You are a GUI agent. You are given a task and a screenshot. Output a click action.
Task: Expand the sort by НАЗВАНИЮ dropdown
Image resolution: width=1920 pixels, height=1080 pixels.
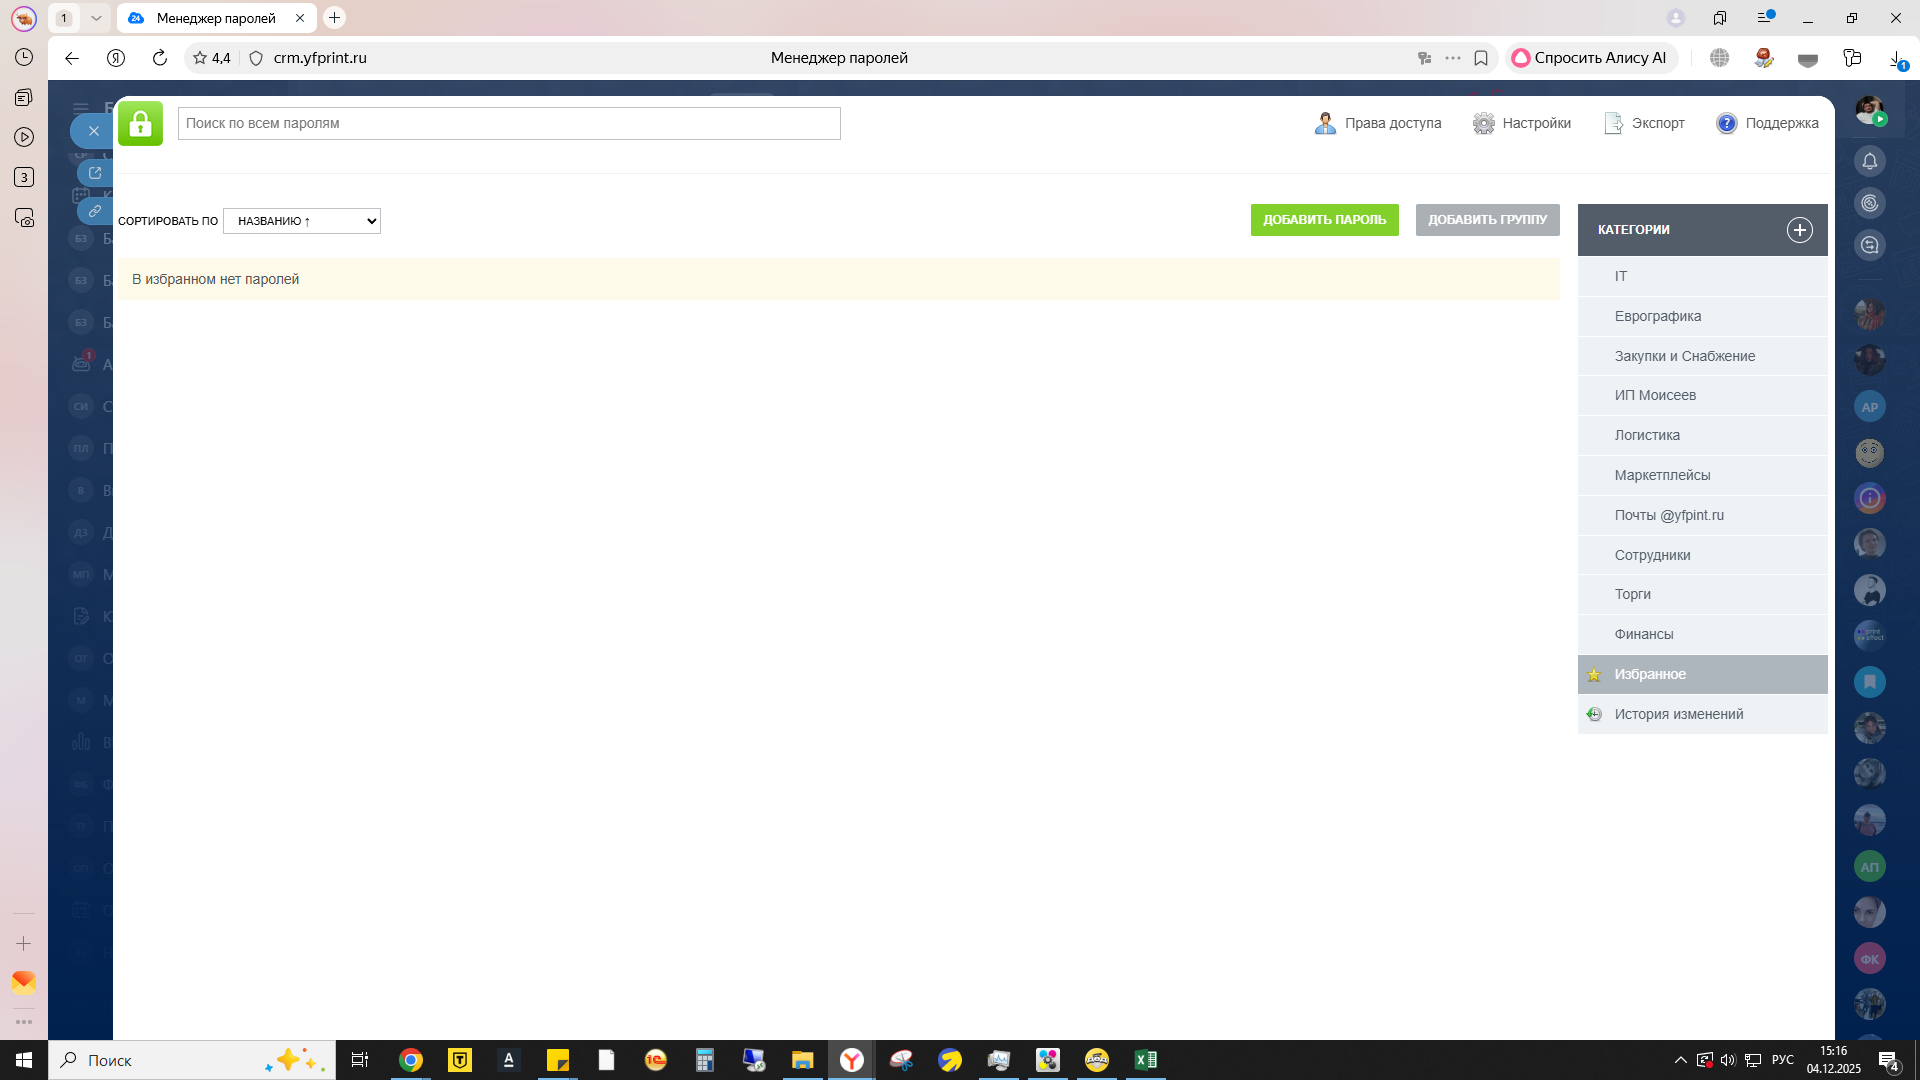(x=301, y=221)
